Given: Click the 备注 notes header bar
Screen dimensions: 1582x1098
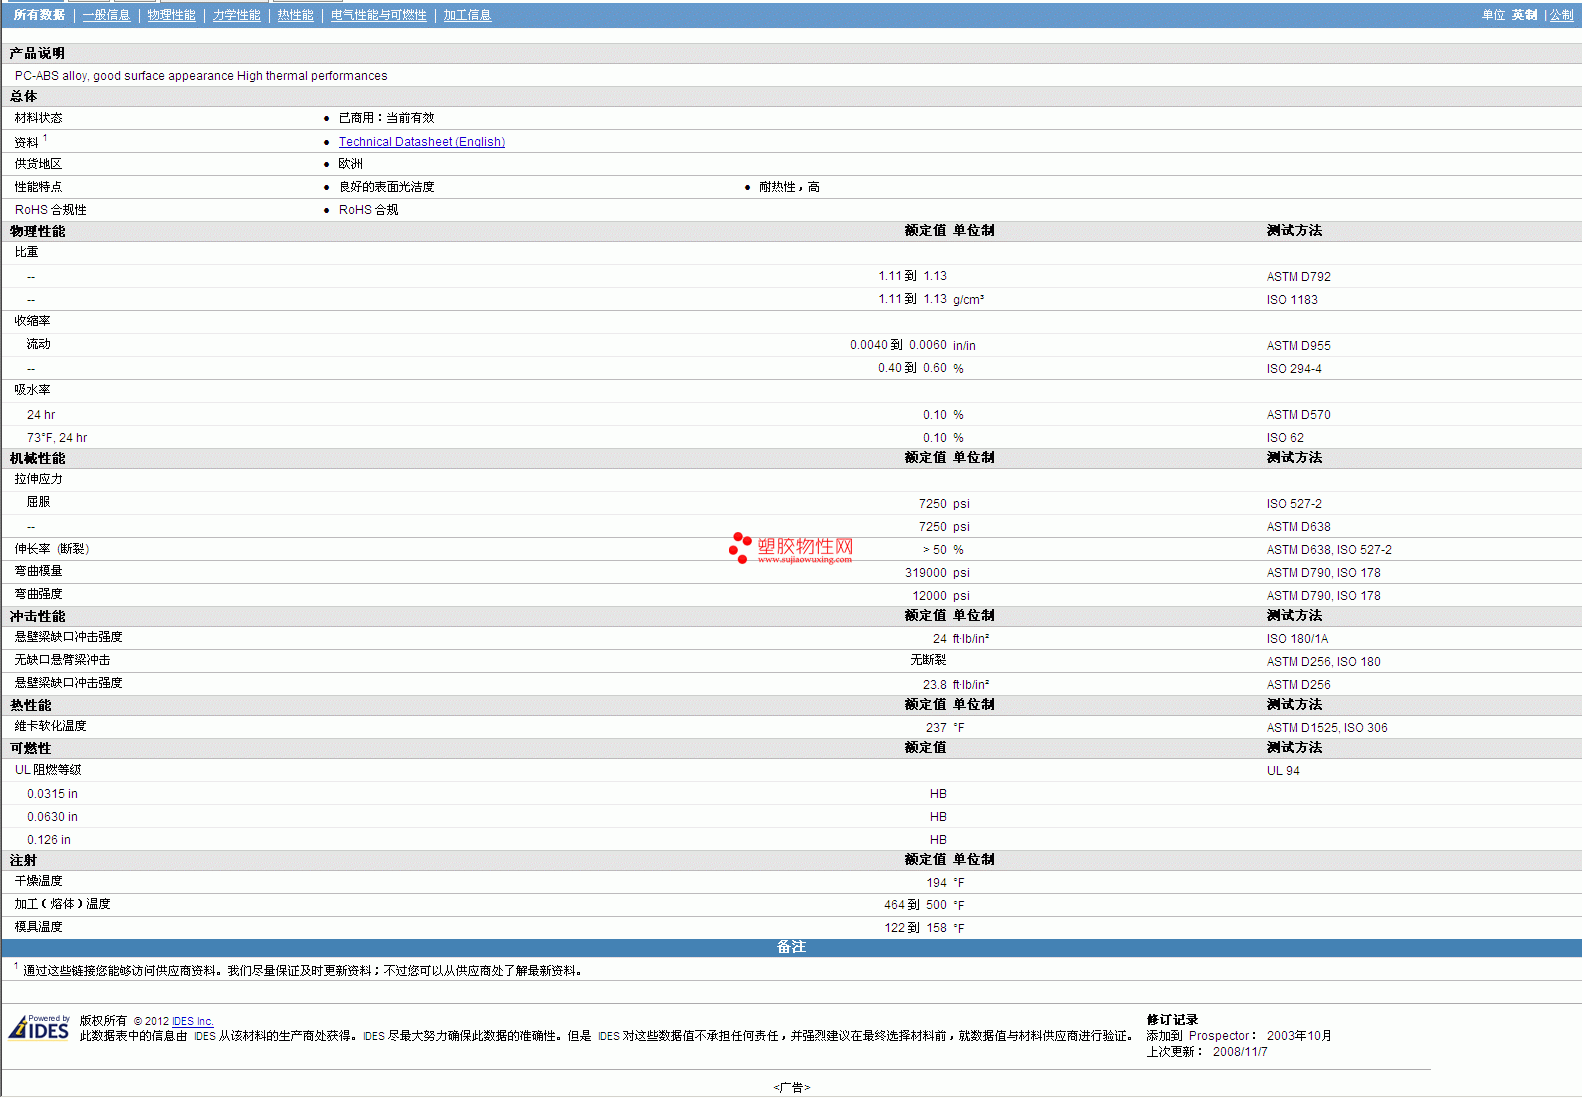Looking at the screenshot, I should pyautogui.click(x=791, y=947).
